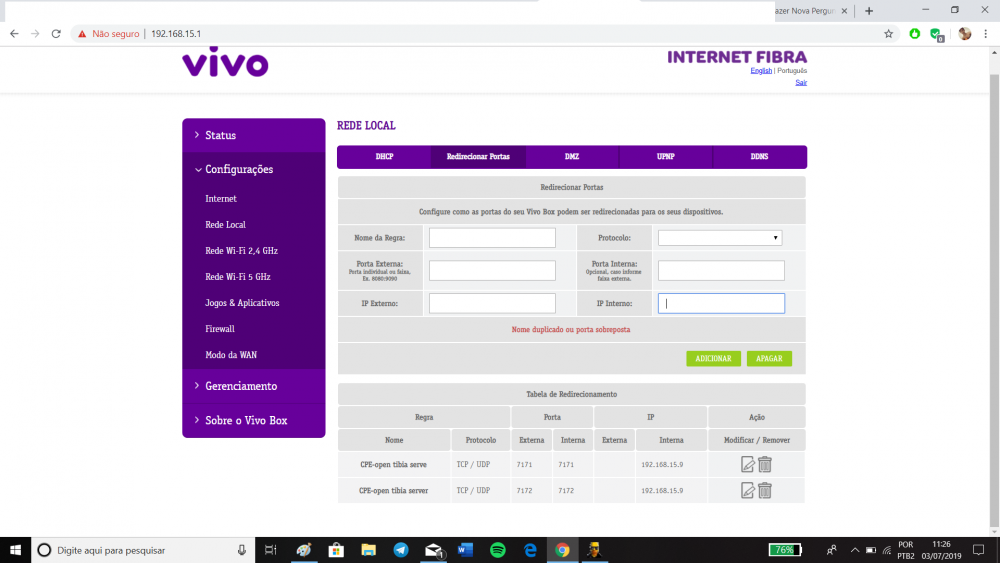Open a new browser tab
This screenshot has height=563, width=1000.
point(869,11)
